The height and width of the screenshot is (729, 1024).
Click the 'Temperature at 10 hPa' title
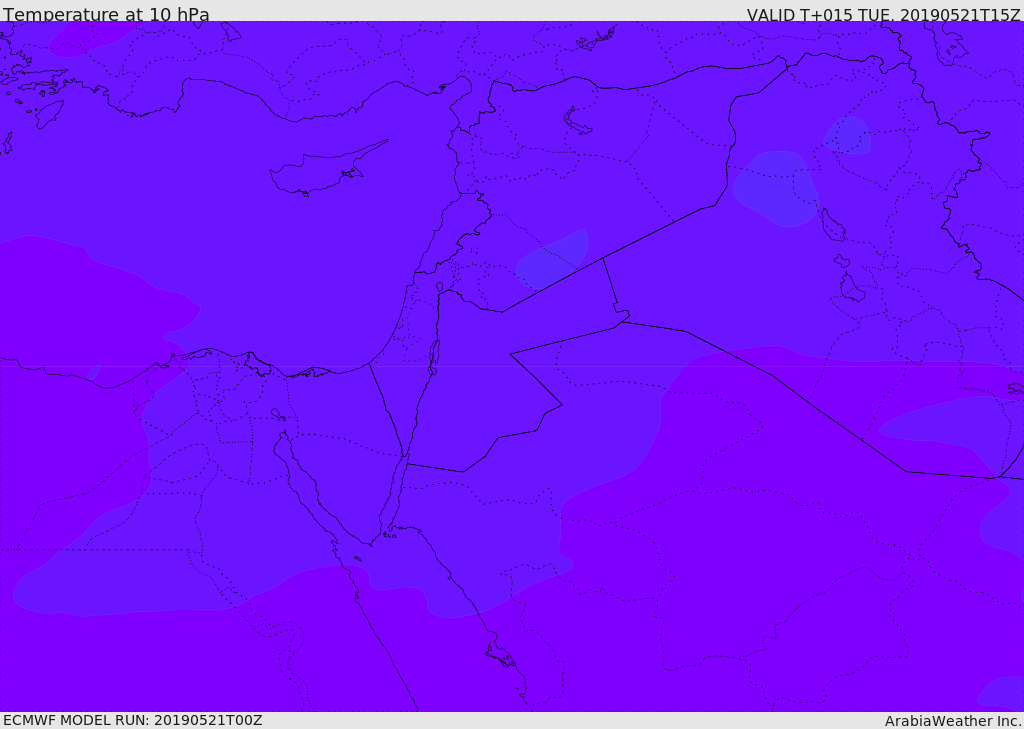pyautogui.click(x=106, y=14)
